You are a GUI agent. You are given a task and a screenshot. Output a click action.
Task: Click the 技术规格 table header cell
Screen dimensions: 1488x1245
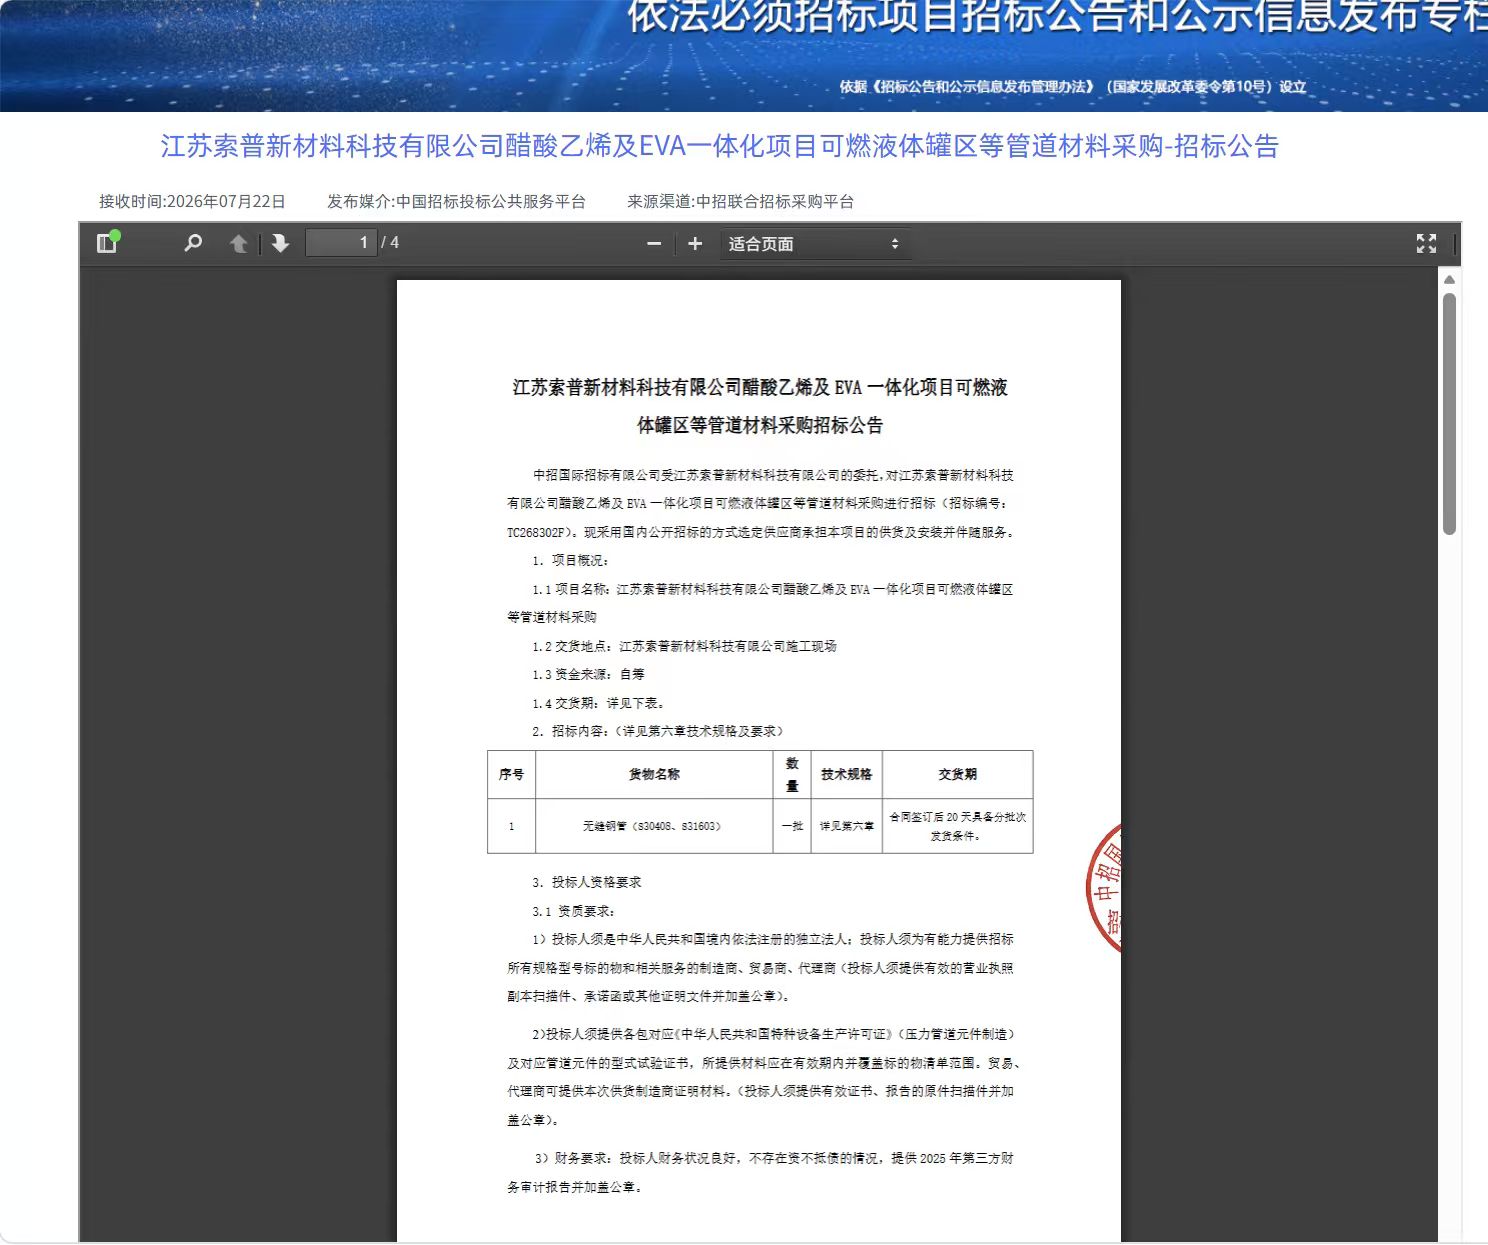coord(846,774)
